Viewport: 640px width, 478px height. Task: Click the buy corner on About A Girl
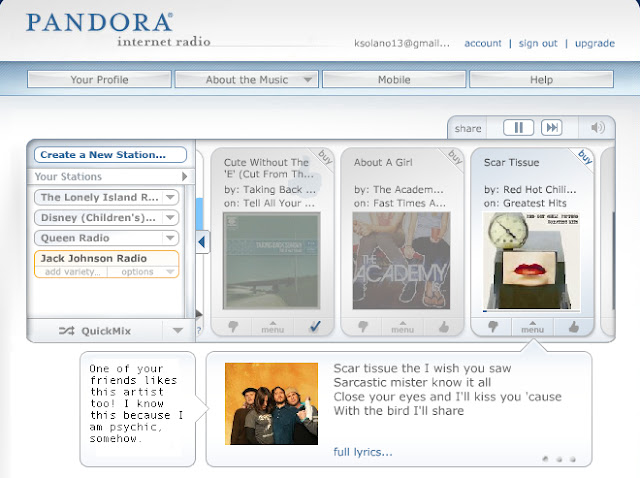pyautogui.click(x=455, y=157)
